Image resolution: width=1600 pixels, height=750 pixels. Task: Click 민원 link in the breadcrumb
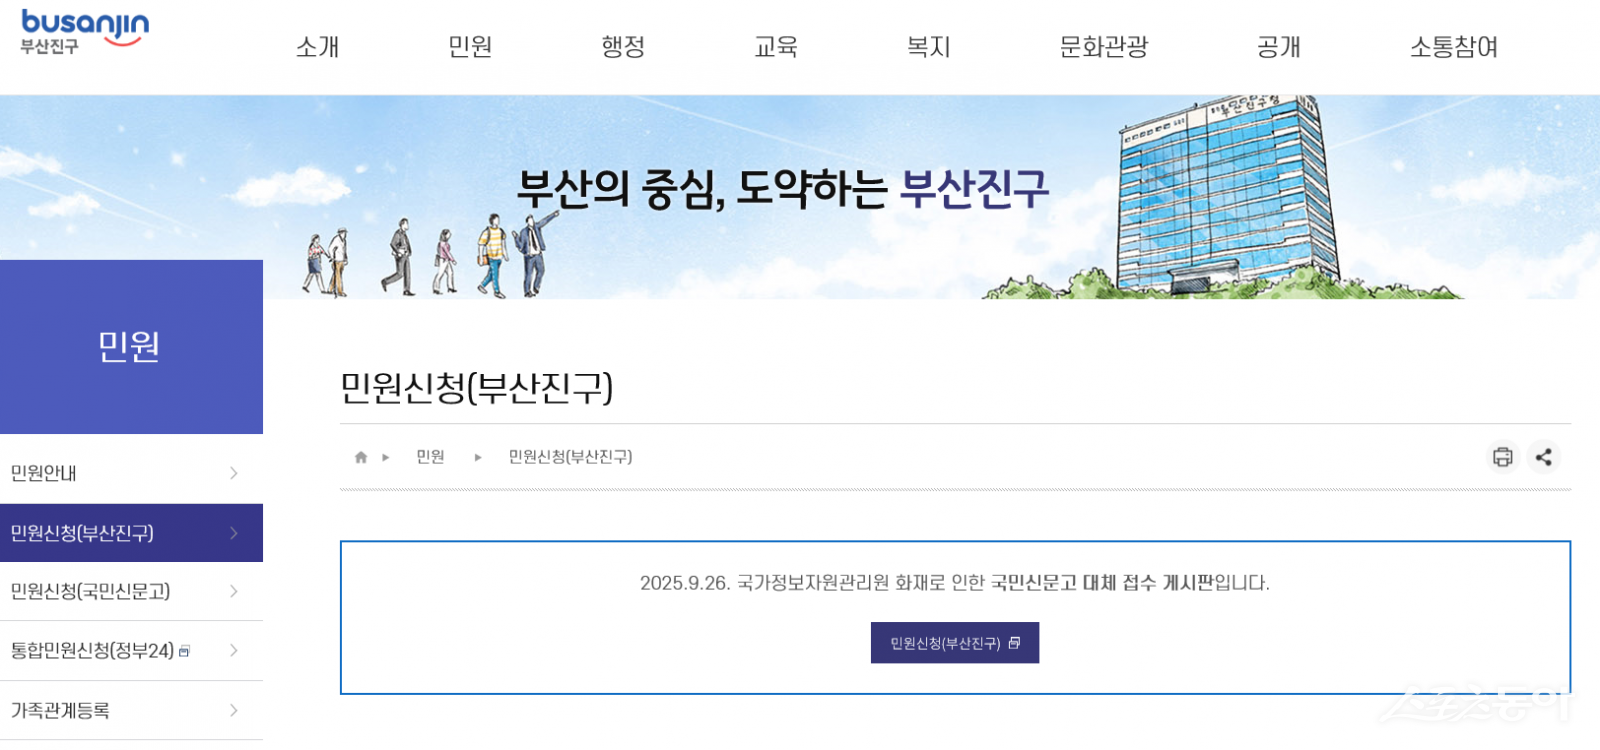430,457
